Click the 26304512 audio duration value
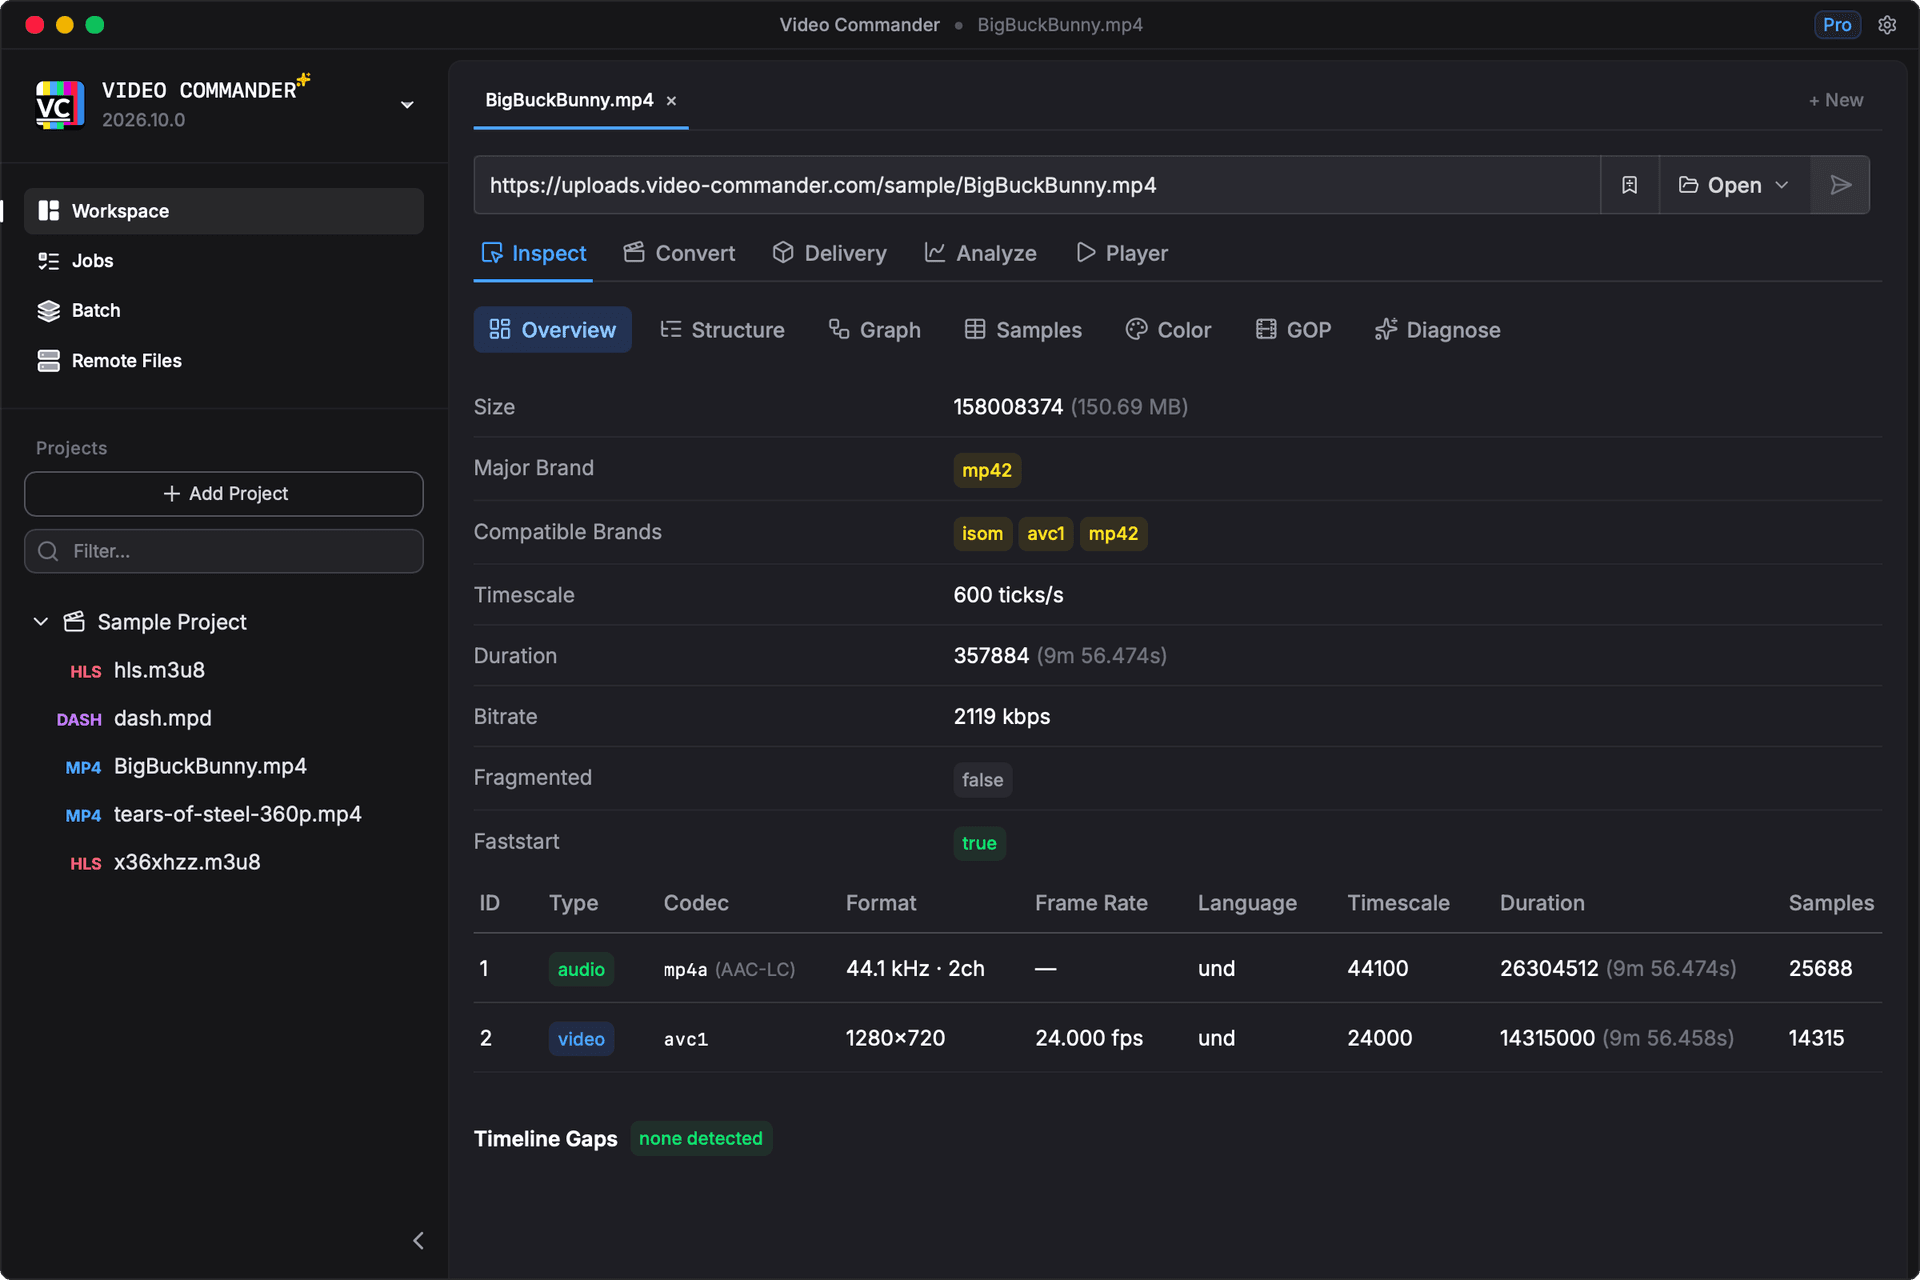 1549,969
